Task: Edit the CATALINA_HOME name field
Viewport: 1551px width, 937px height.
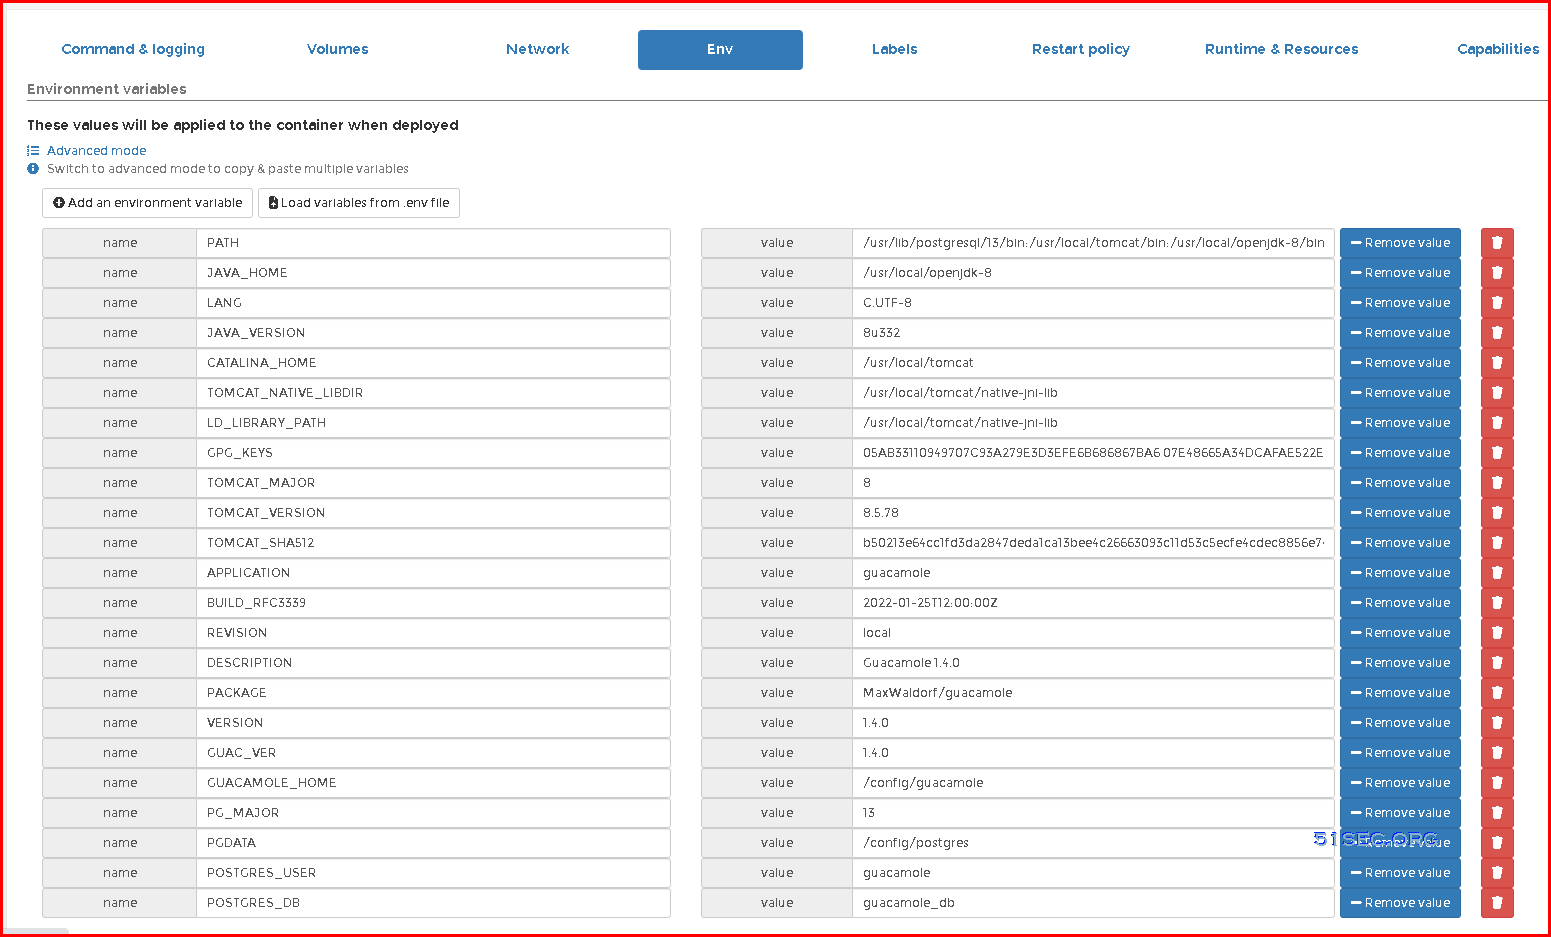Action: click(433, 363)
